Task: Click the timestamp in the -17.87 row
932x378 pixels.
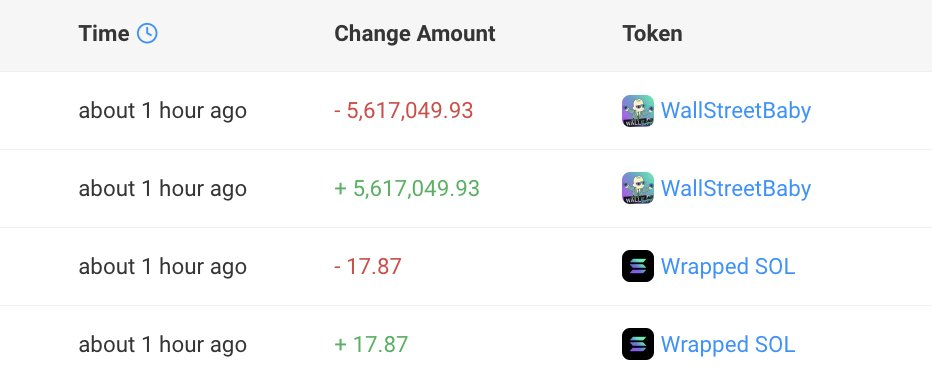Action: pos(162,267)
